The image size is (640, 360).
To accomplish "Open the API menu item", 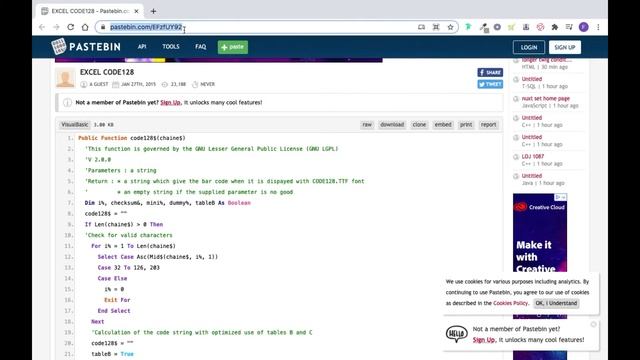I will pyautogui.click(x=142, y=47).
